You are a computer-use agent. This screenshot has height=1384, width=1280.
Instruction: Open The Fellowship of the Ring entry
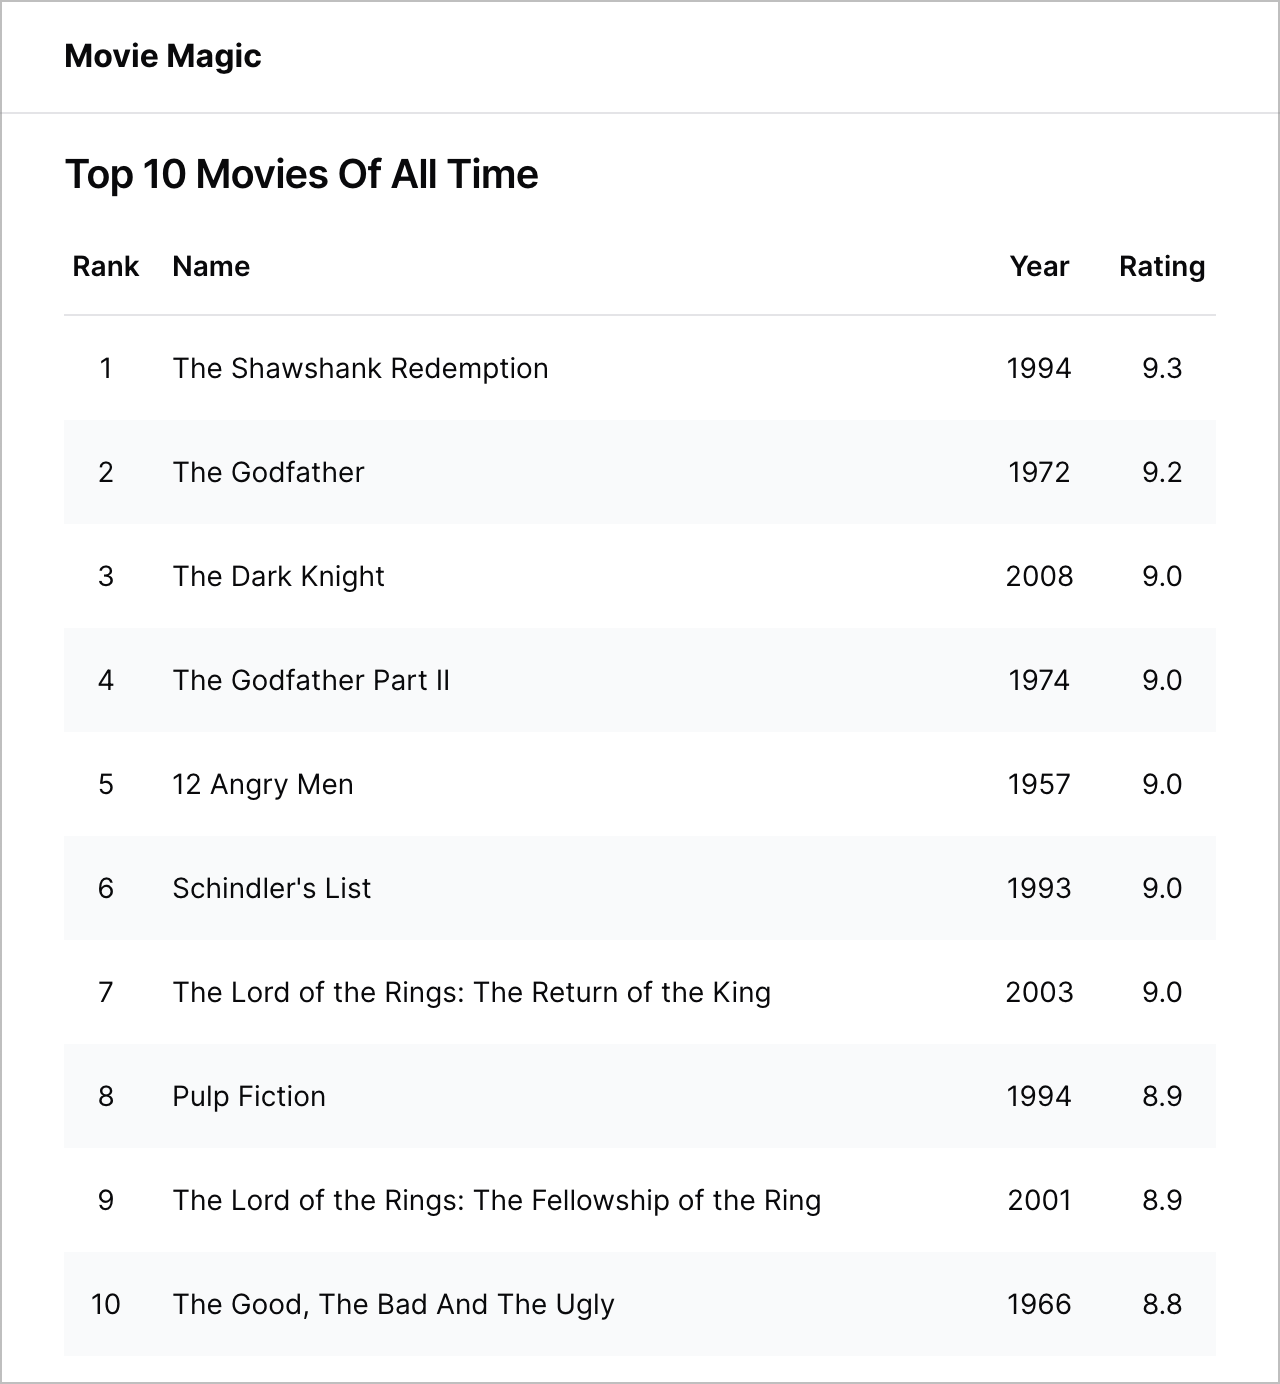(x=496, y=1200)
